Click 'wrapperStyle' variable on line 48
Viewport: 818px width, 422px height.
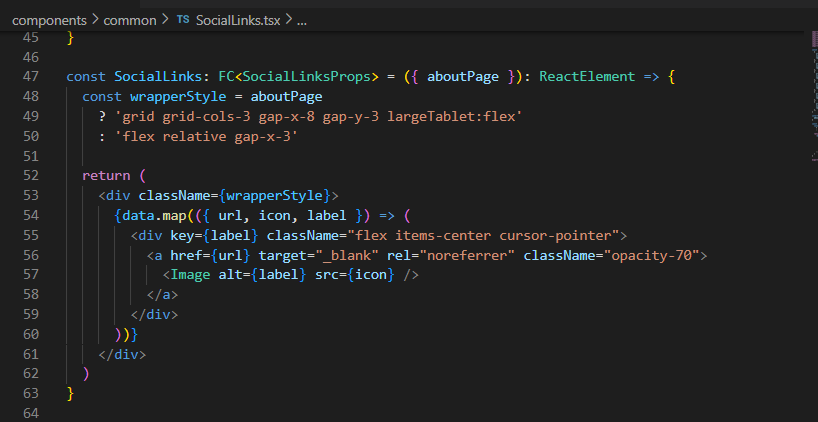tap(178, 97)
